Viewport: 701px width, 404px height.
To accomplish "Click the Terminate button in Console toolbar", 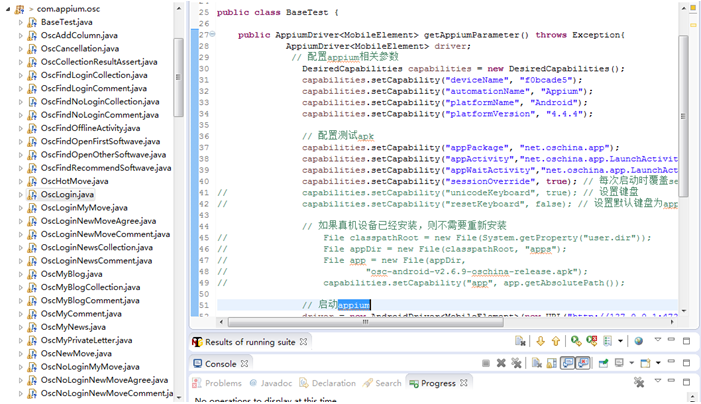I will [486, 363].
